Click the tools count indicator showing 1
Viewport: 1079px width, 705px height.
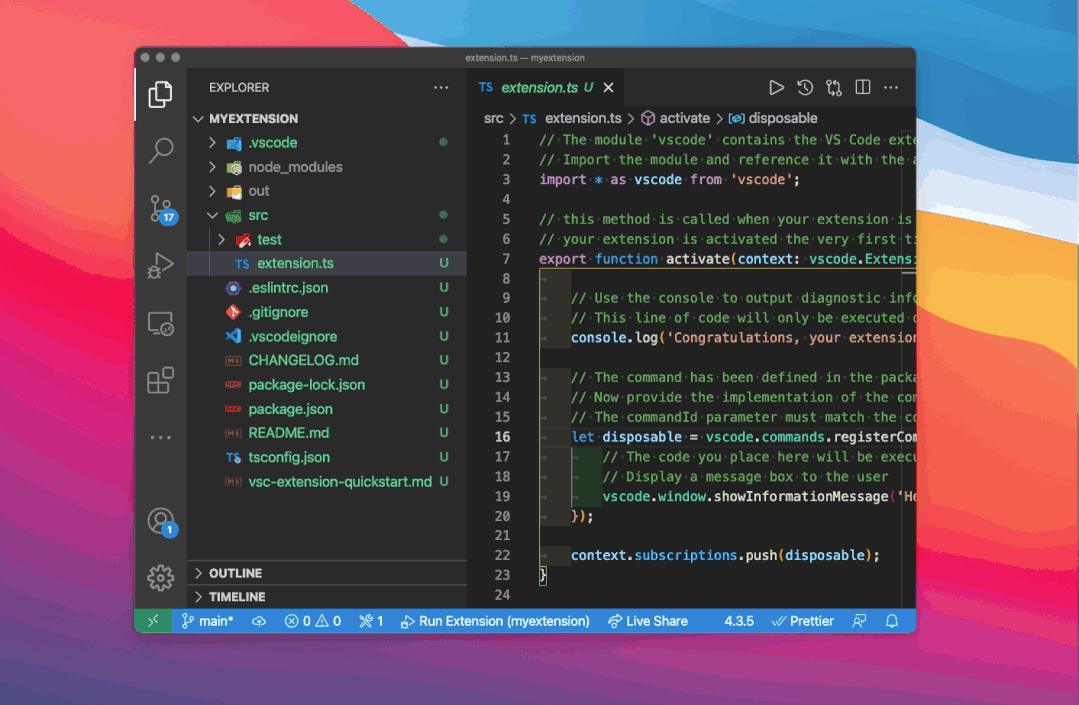(x=371, y=621)
